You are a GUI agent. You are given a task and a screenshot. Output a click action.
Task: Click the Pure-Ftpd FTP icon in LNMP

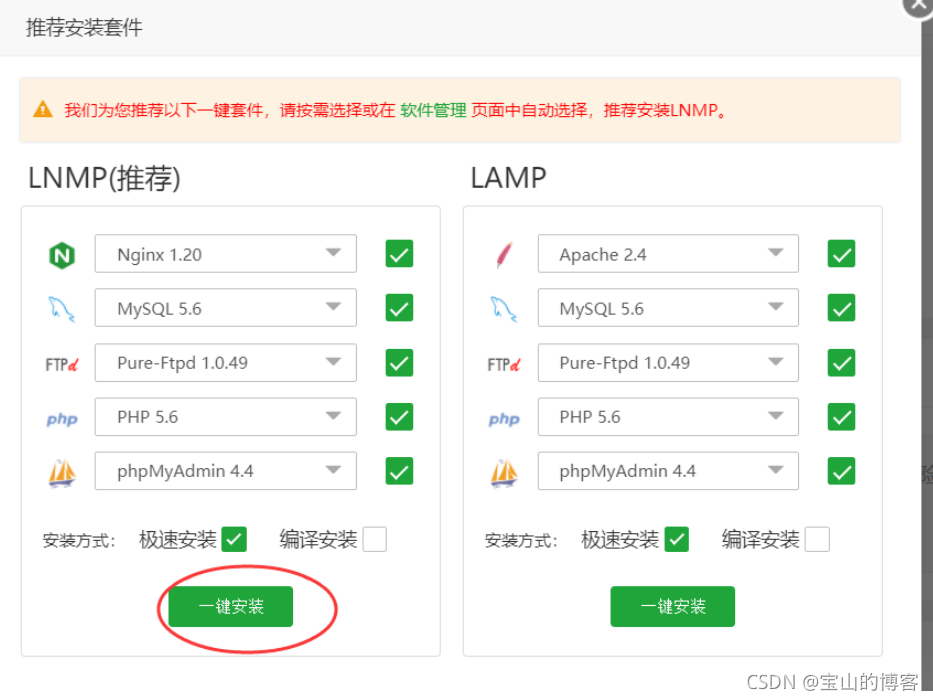pos(62,364)
